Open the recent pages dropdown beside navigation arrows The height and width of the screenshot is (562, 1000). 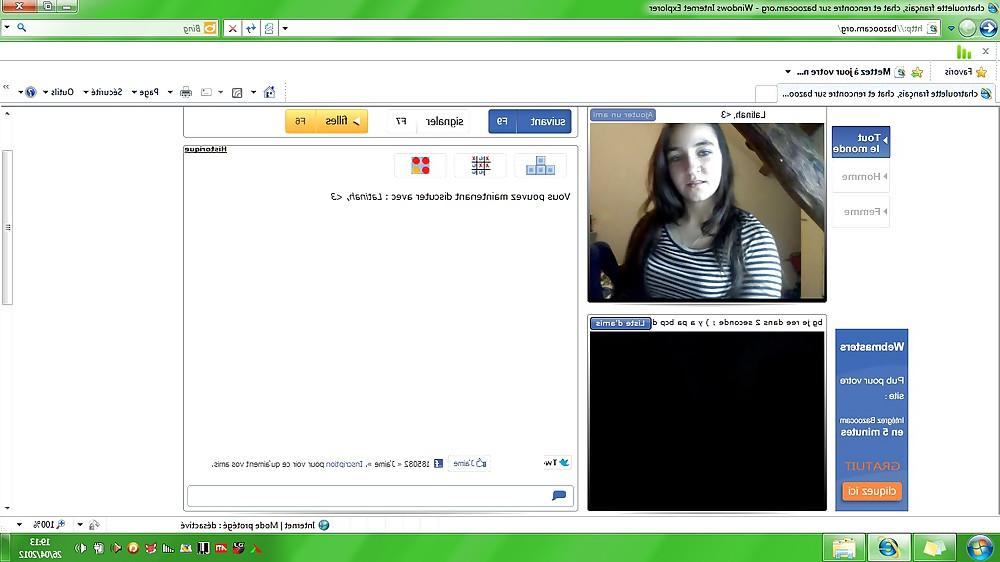point(951,28)
